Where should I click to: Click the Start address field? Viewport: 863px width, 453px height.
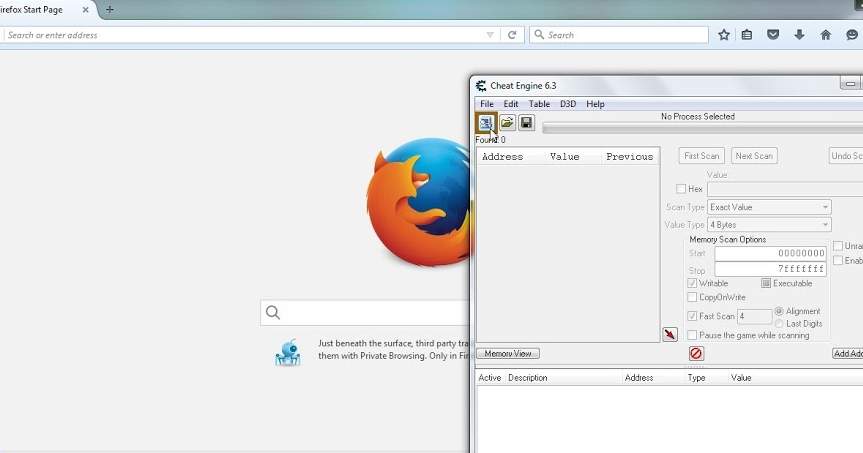(x=771, y=253)
